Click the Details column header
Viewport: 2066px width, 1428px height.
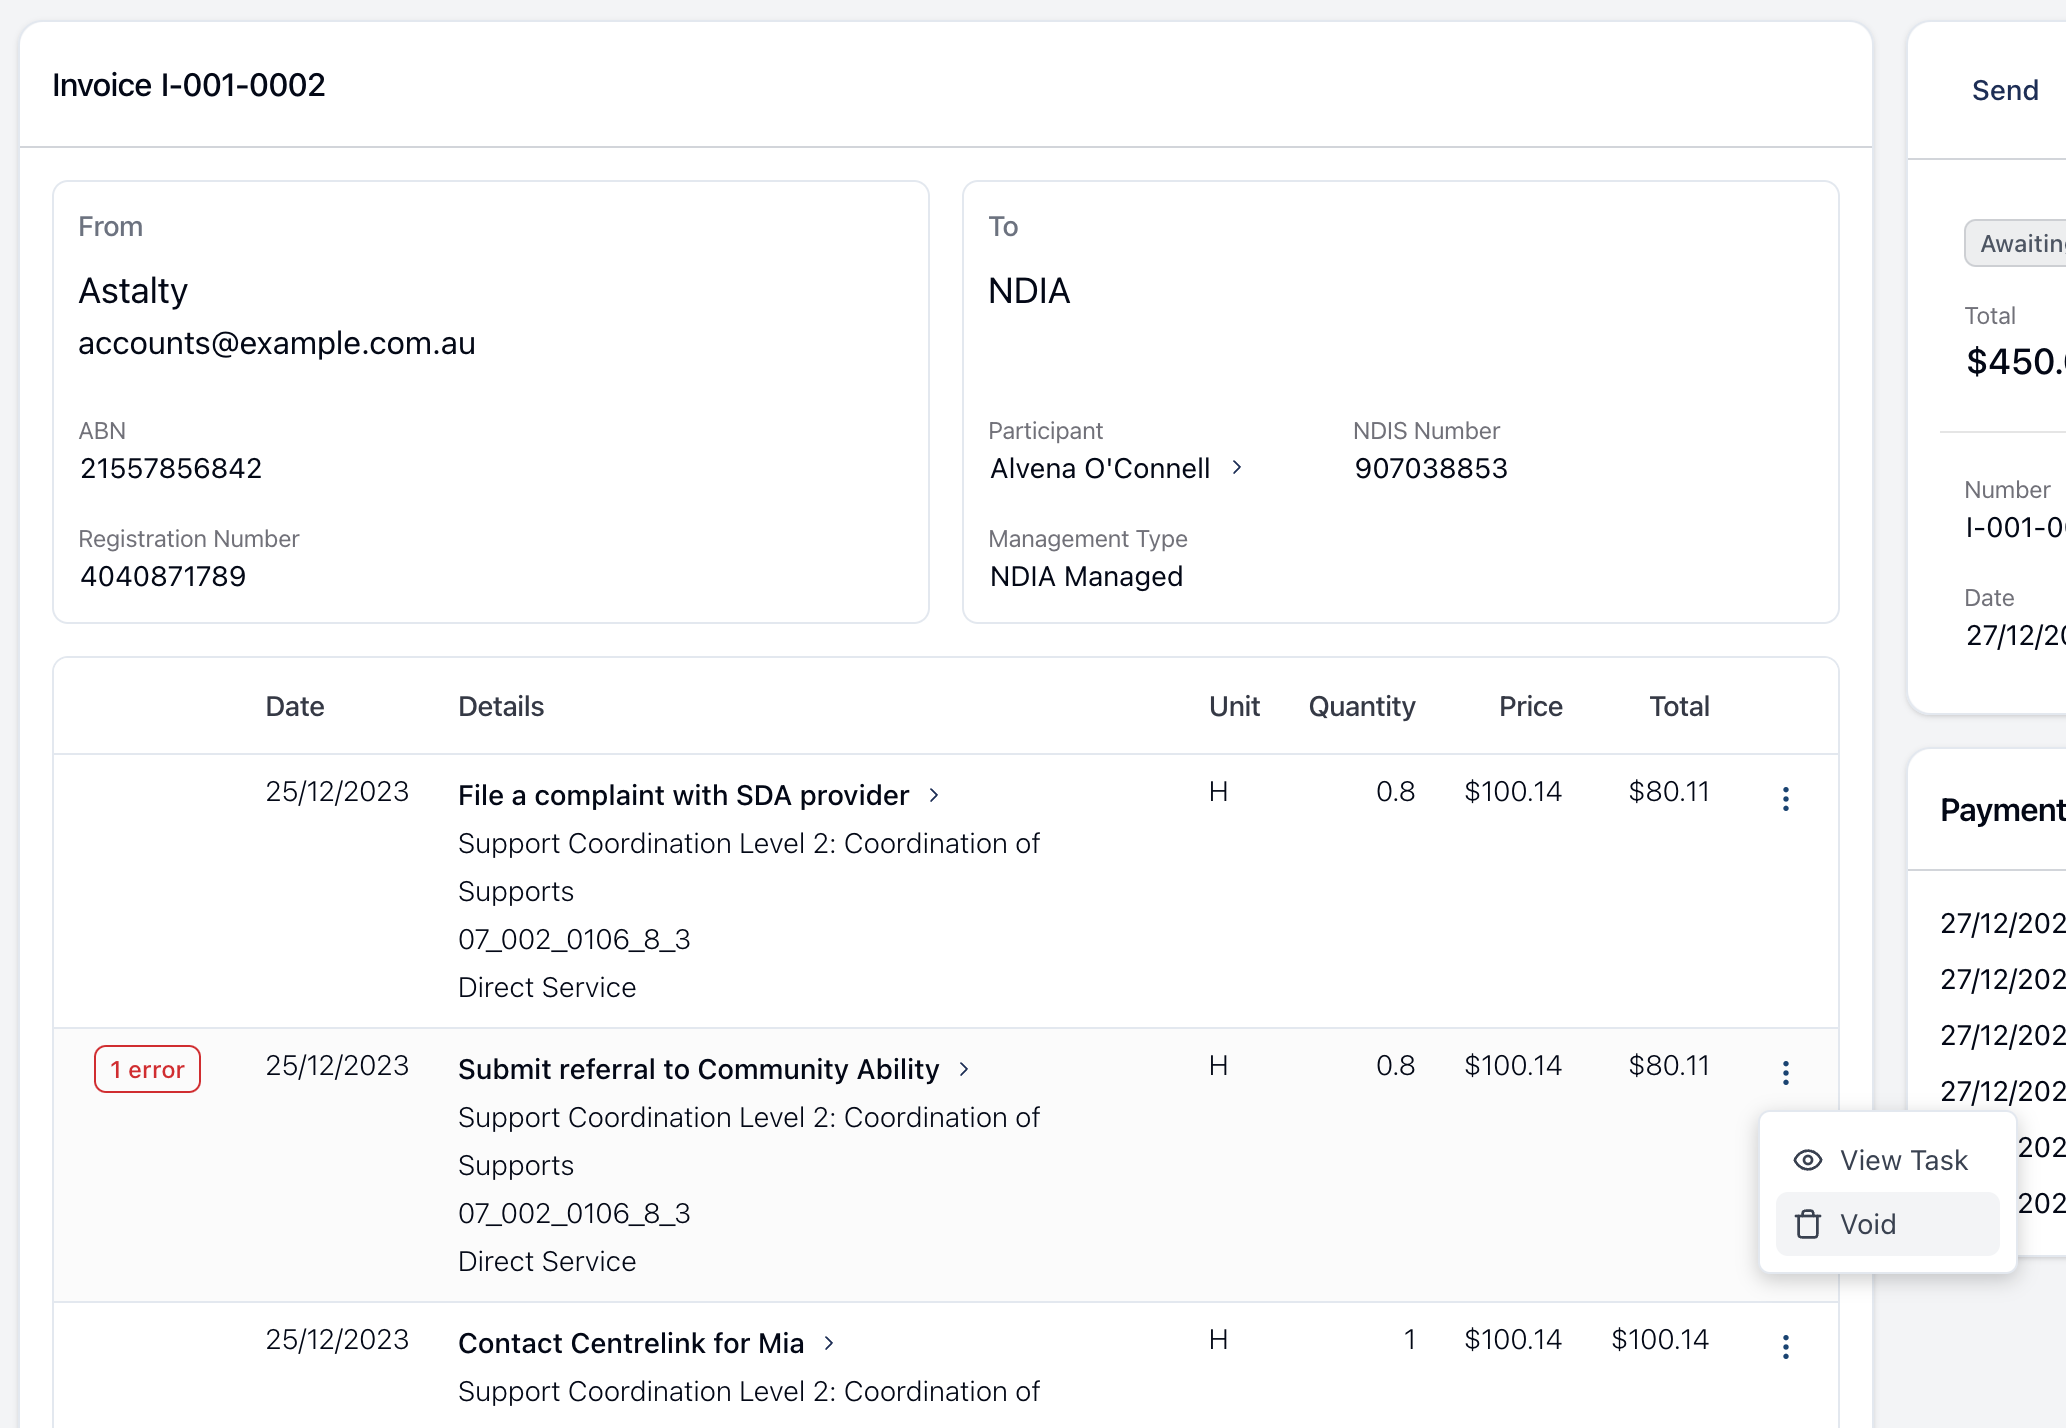click(x=501, y=706)
